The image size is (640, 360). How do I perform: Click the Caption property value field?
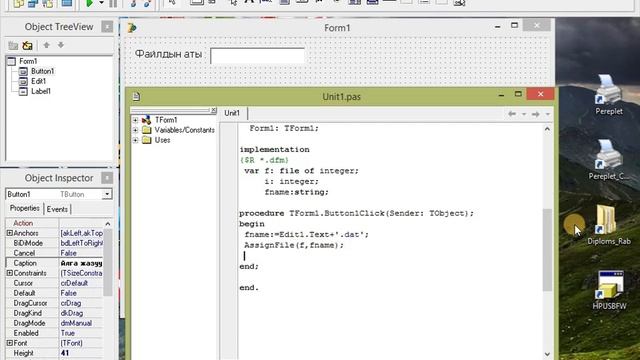click(x=81, y=263)
